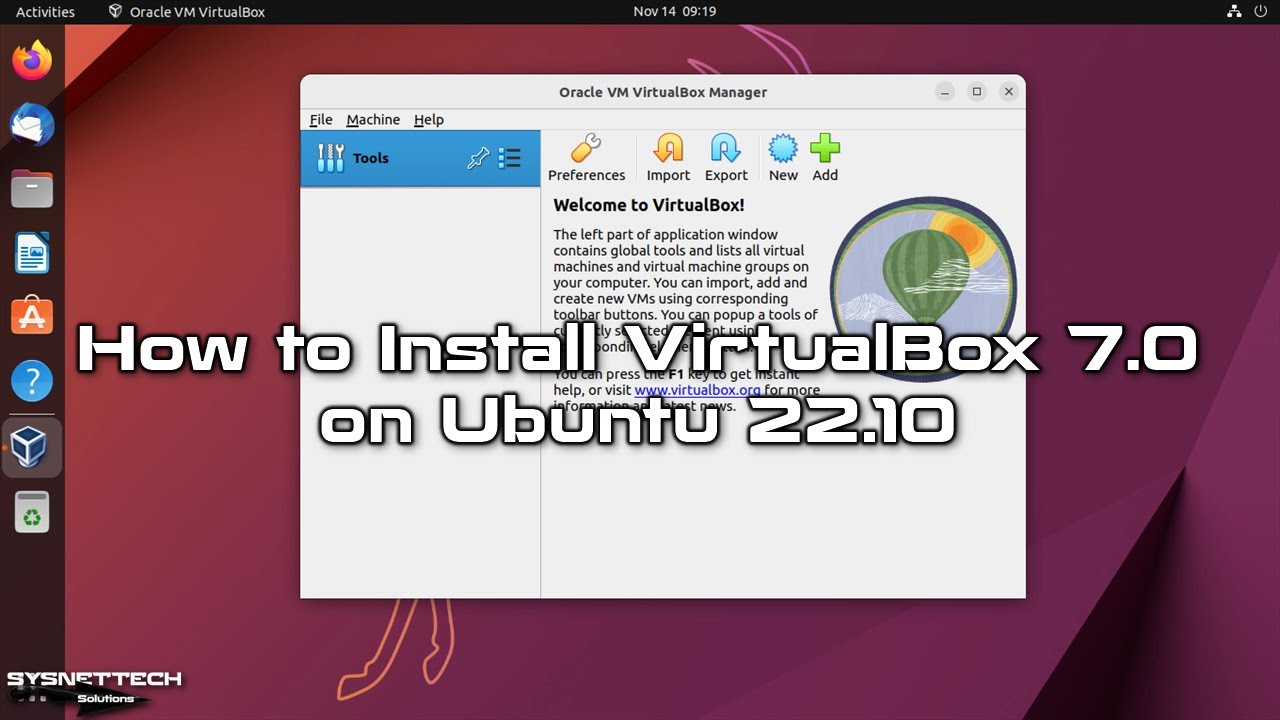Click the network status icon
The height and width of the screenshot is (720, 1280).
(1233, 12)
